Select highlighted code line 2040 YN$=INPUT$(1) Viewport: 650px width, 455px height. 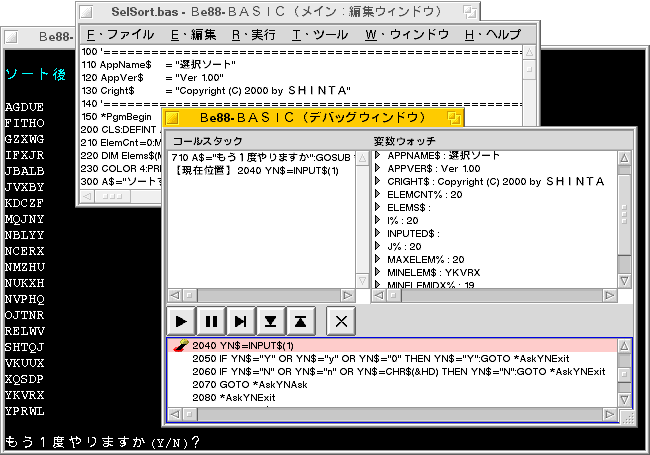point(392,346)
